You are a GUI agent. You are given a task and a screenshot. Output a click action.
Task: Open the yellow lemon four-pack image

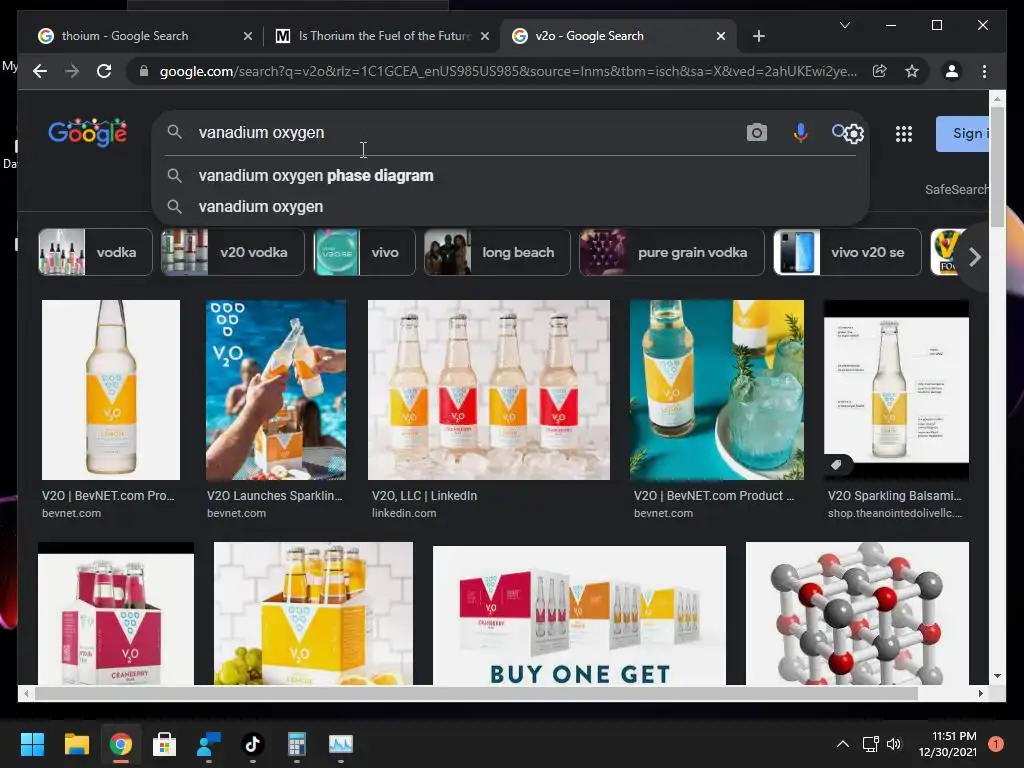click(313, 613)
